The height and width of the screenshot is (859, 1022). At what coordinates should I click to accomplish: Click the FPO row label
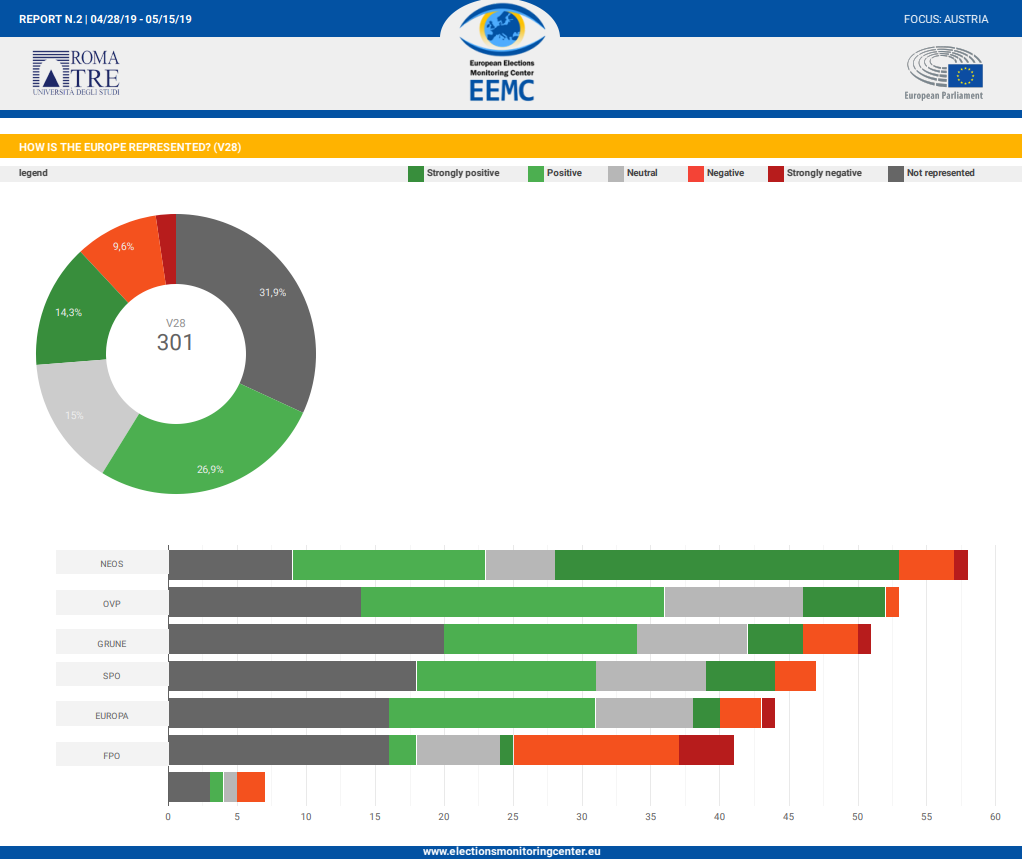111,755
